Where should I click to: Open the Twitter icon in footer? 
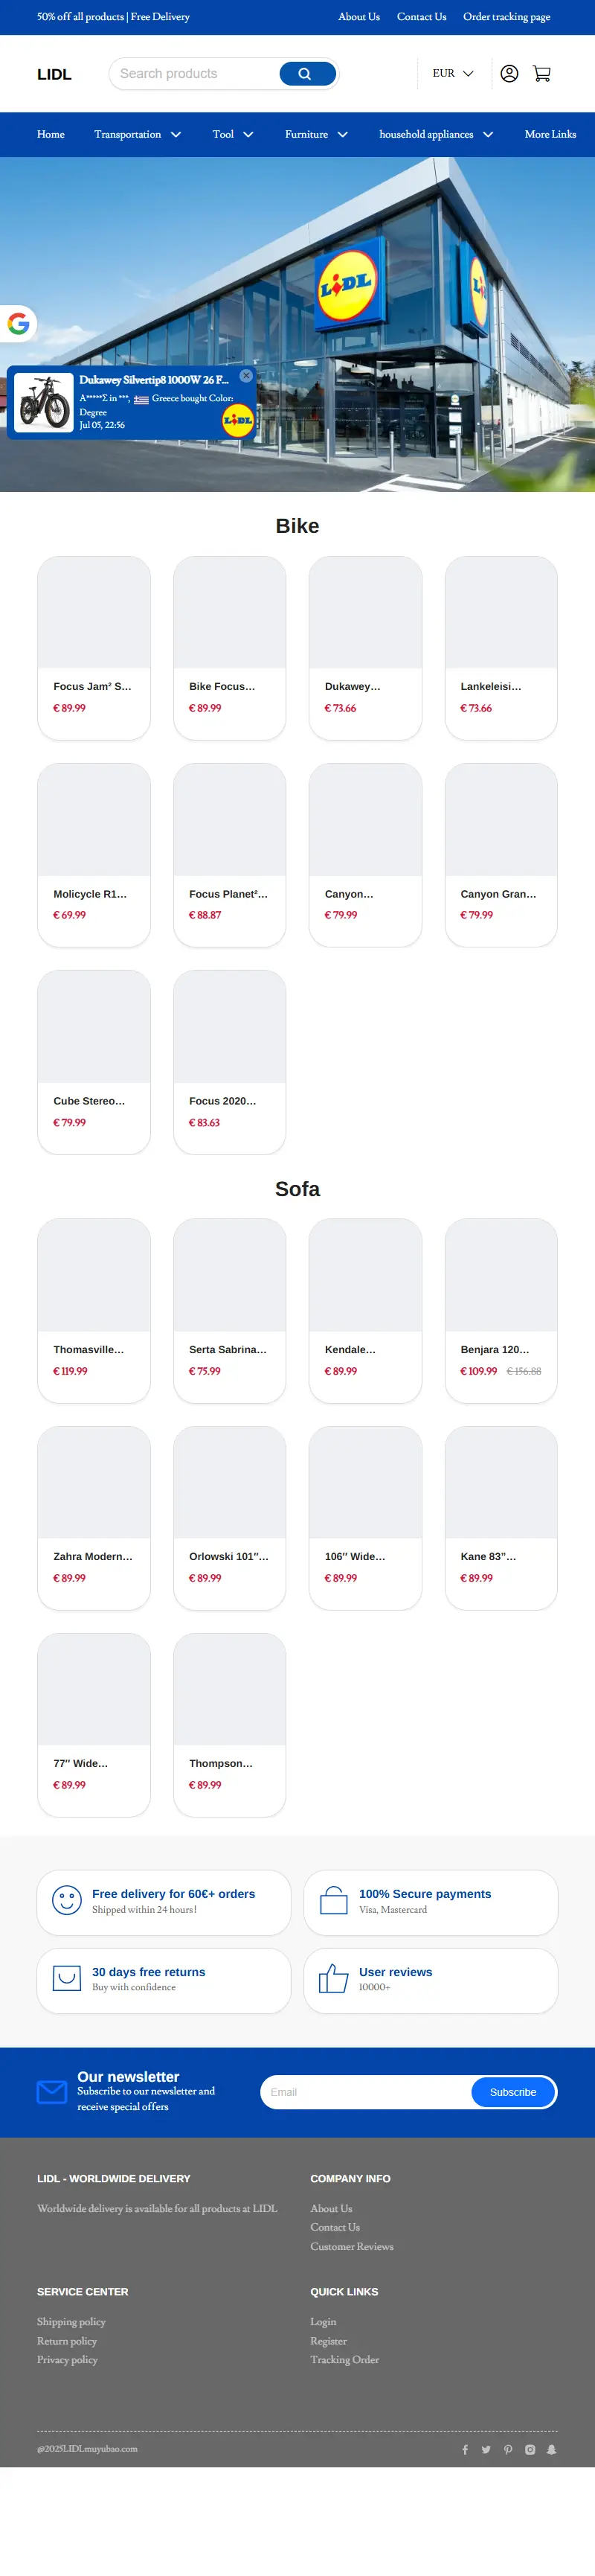486,2449
